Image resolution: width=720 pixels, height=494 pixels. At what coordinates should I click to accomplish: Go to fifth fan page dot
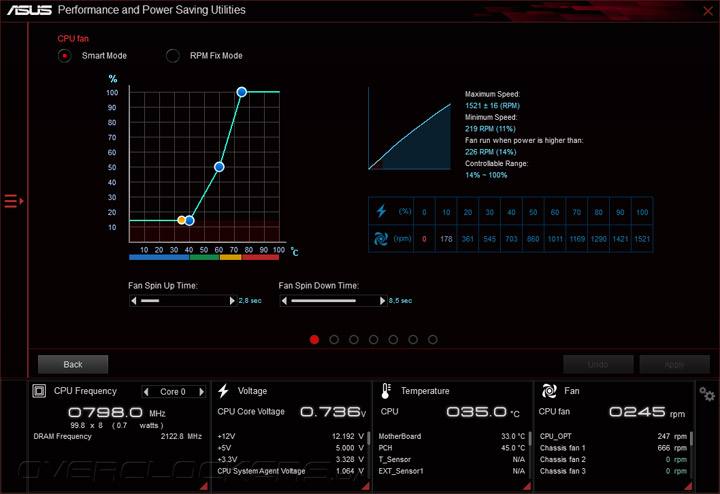393,339
